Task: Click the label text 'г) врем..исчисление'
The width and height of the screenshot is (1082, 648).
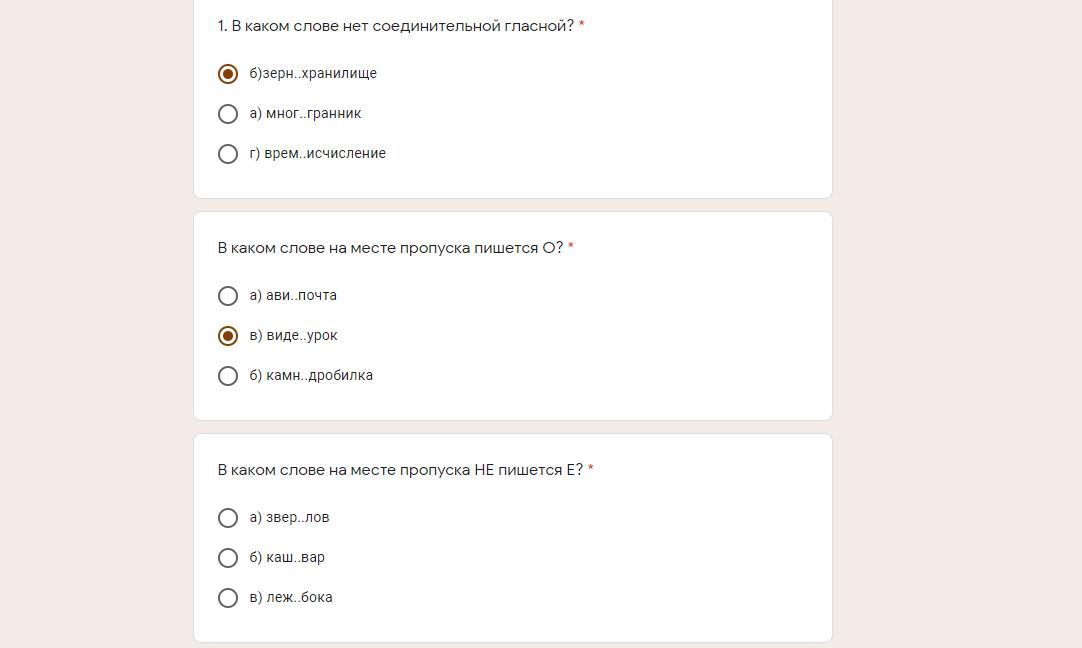Action: [x=317, y=153]
